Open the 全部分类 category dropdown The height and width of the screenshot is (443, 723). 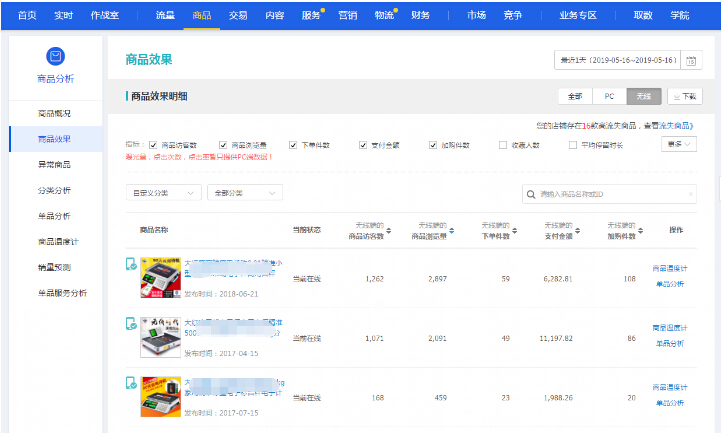[243, 192]
